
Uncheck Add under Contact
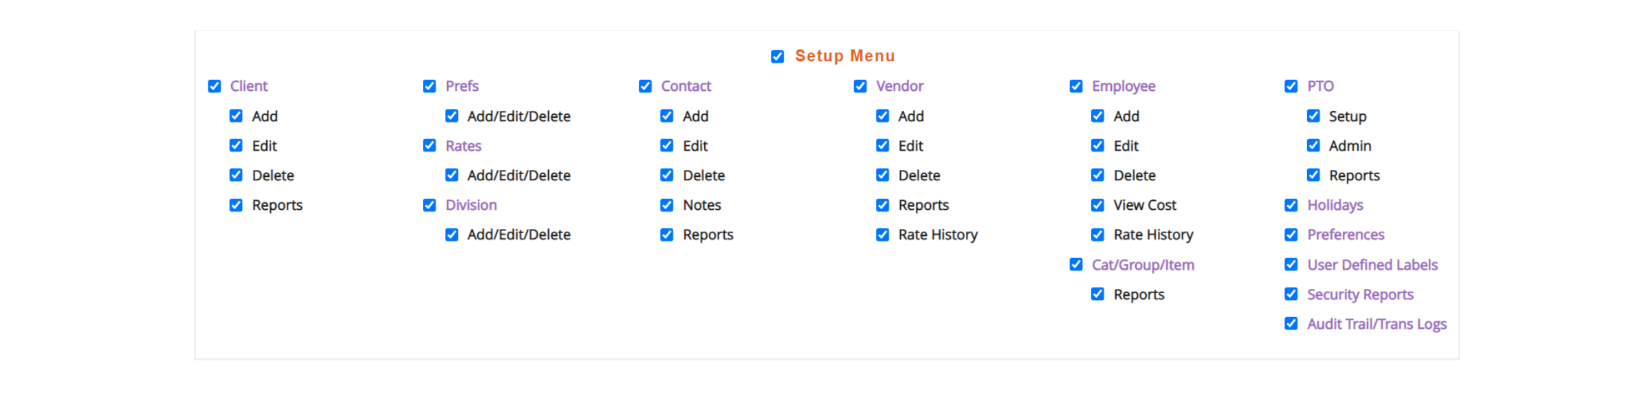pos(667,116)
